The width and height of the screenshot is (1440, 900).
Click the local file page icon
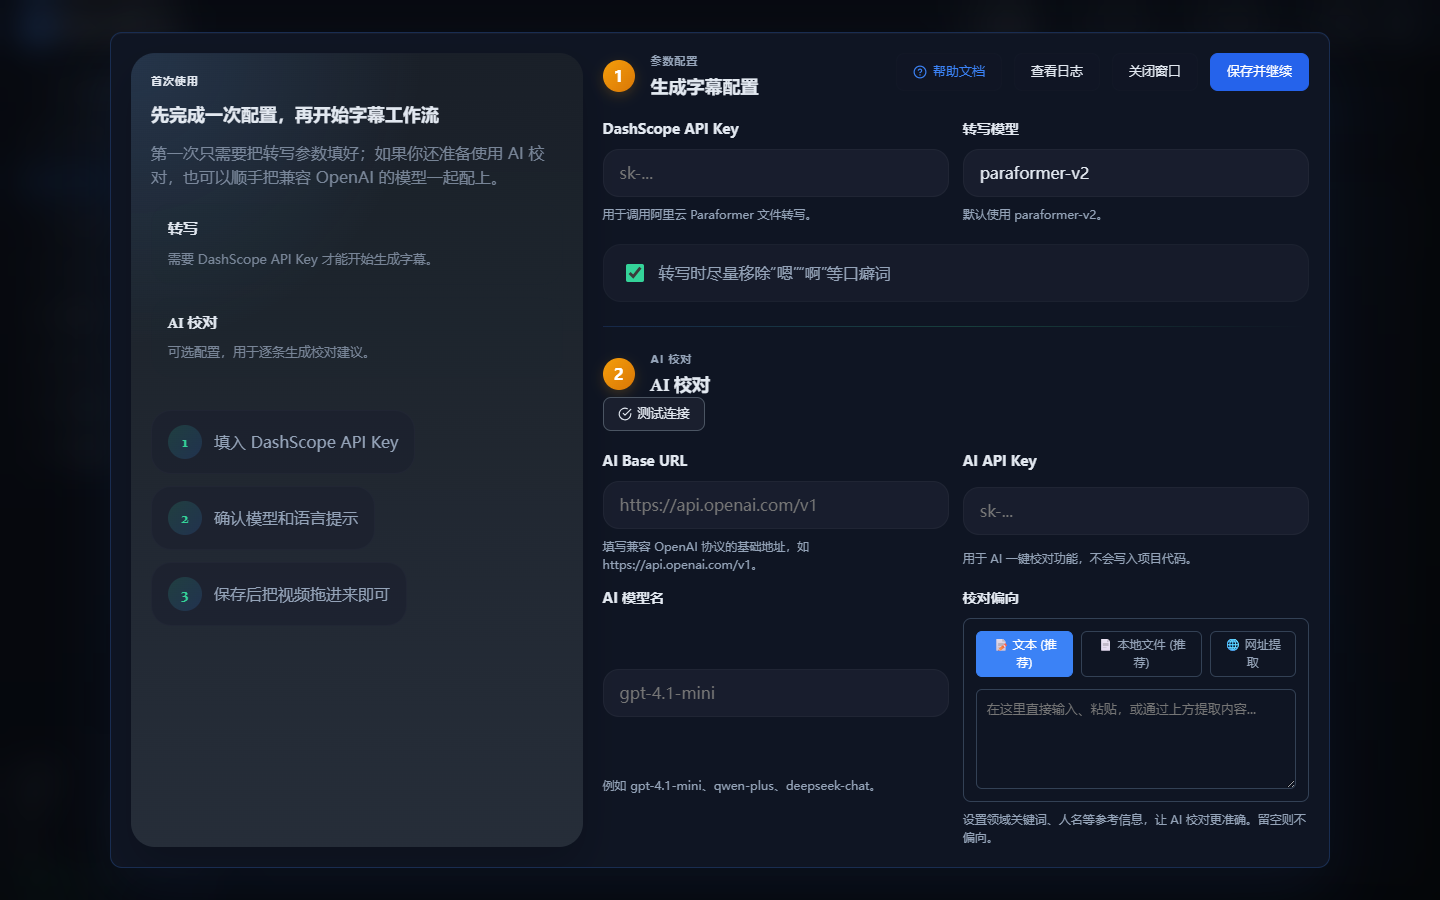click(1105, 645)
